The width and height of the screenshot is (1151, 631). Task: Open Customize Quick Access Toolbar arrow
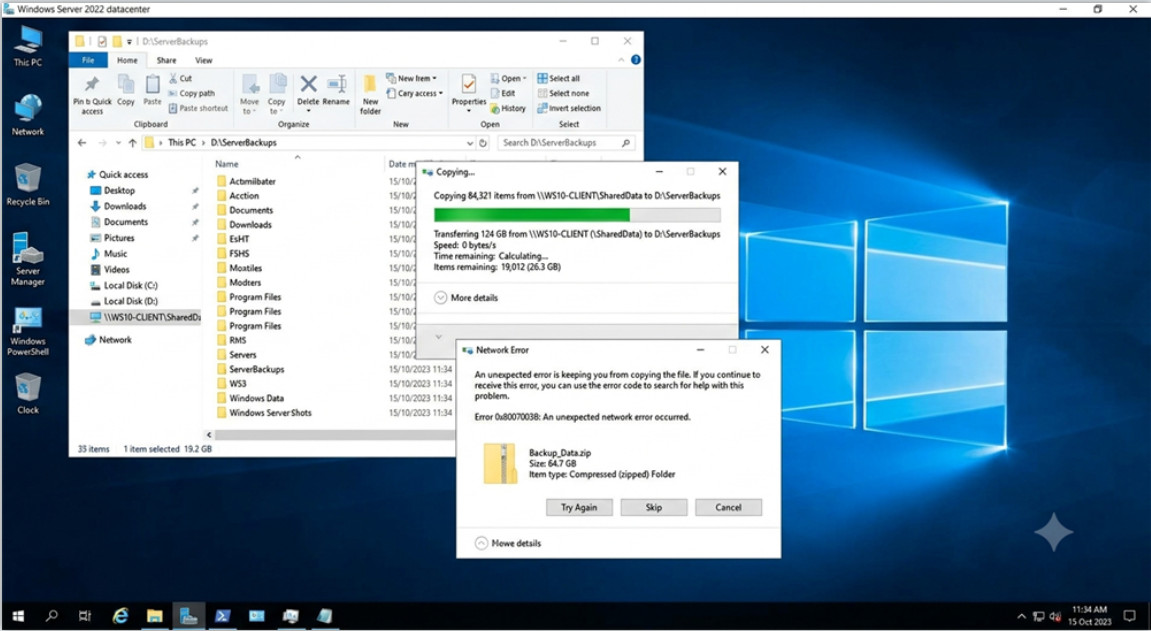click(129, 42)
